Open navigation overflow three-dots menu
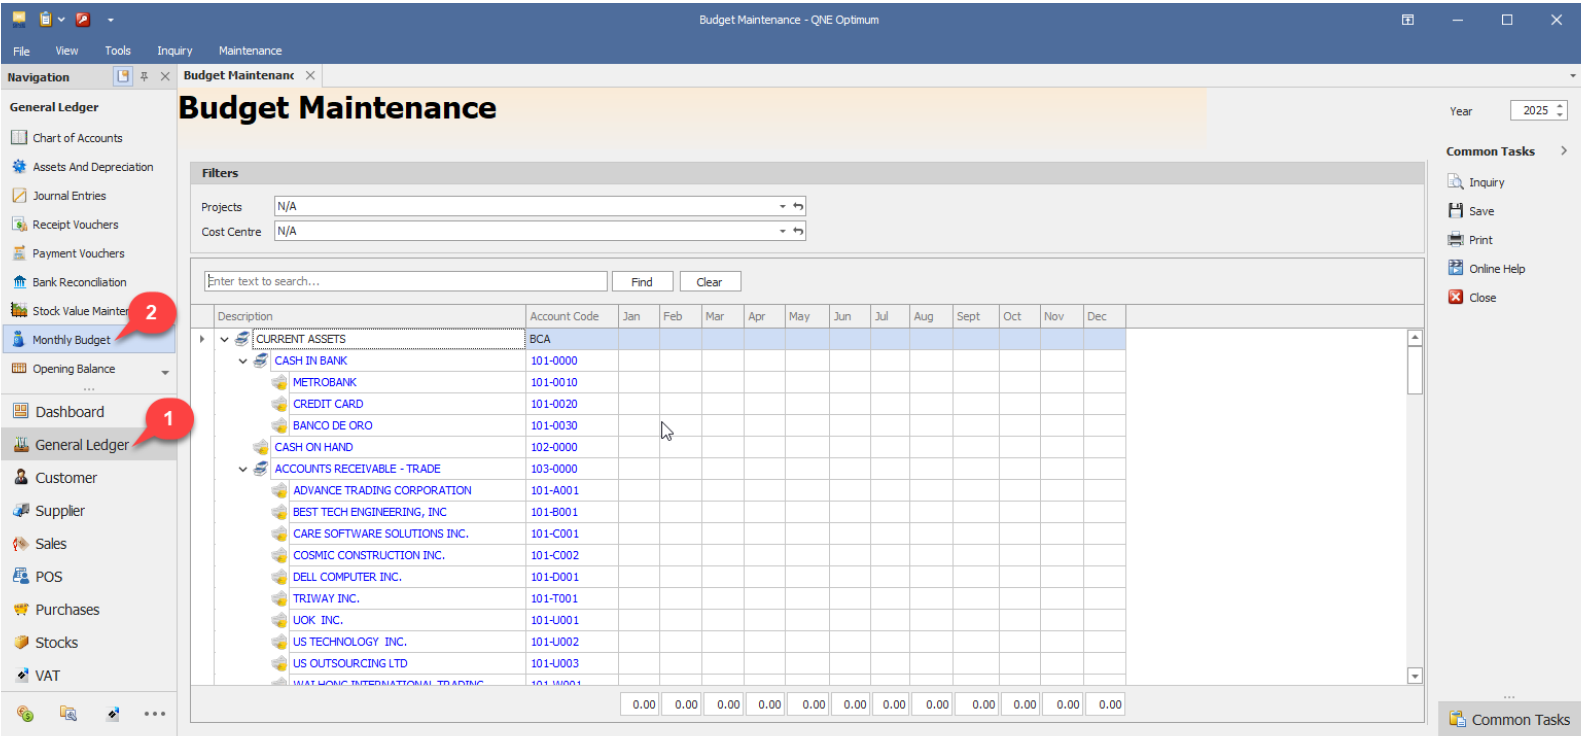1583x739 pixels. (x=154, y=714)
